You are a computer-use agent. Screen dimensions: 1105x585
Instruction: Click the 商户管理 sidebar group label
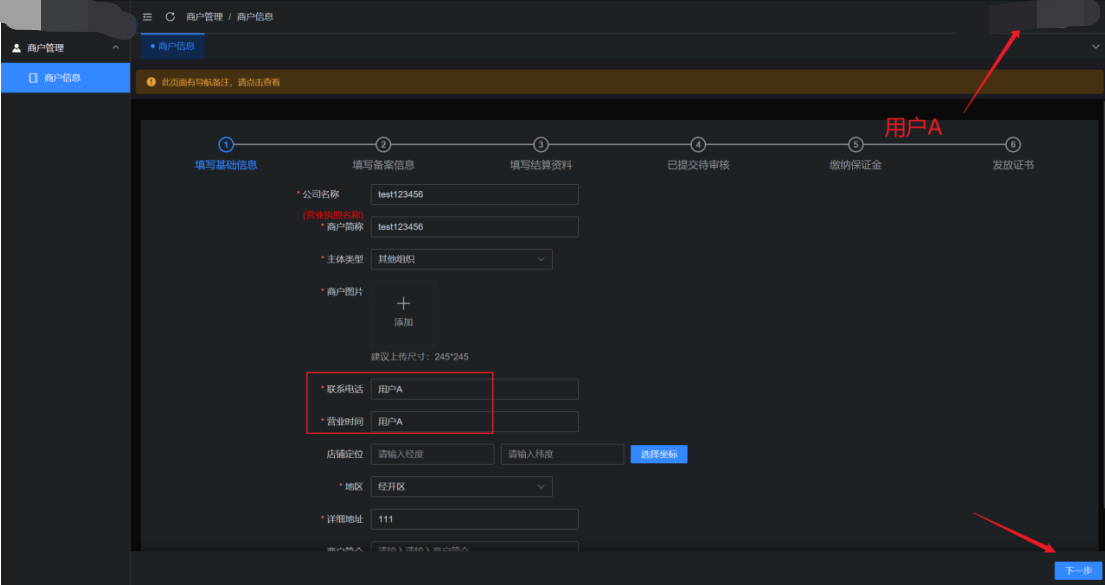click(46, 48)
